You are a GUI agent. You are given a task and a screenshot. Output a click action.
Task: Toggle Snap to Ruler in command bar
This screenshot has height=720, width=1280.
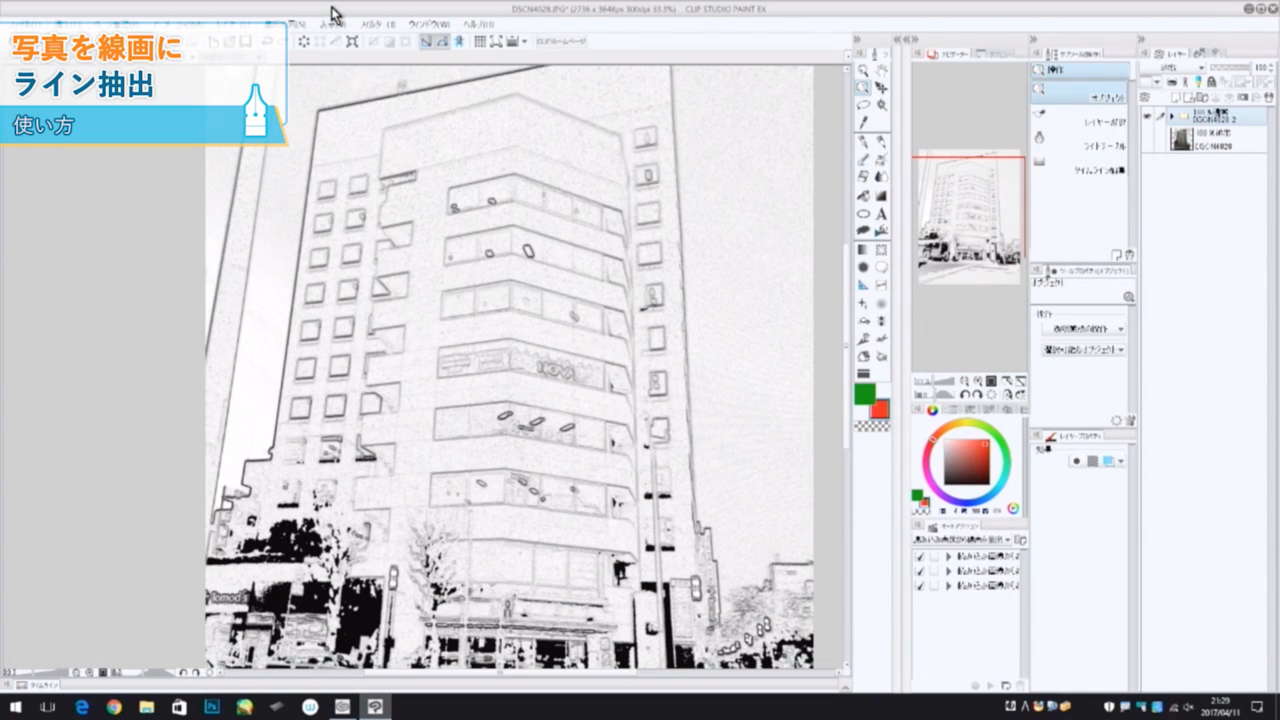click(x=426, y=41)
